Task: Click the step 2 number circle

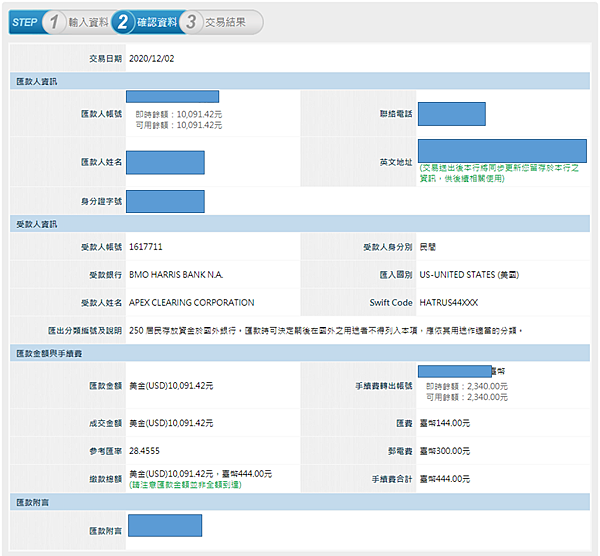Action: 123,22
